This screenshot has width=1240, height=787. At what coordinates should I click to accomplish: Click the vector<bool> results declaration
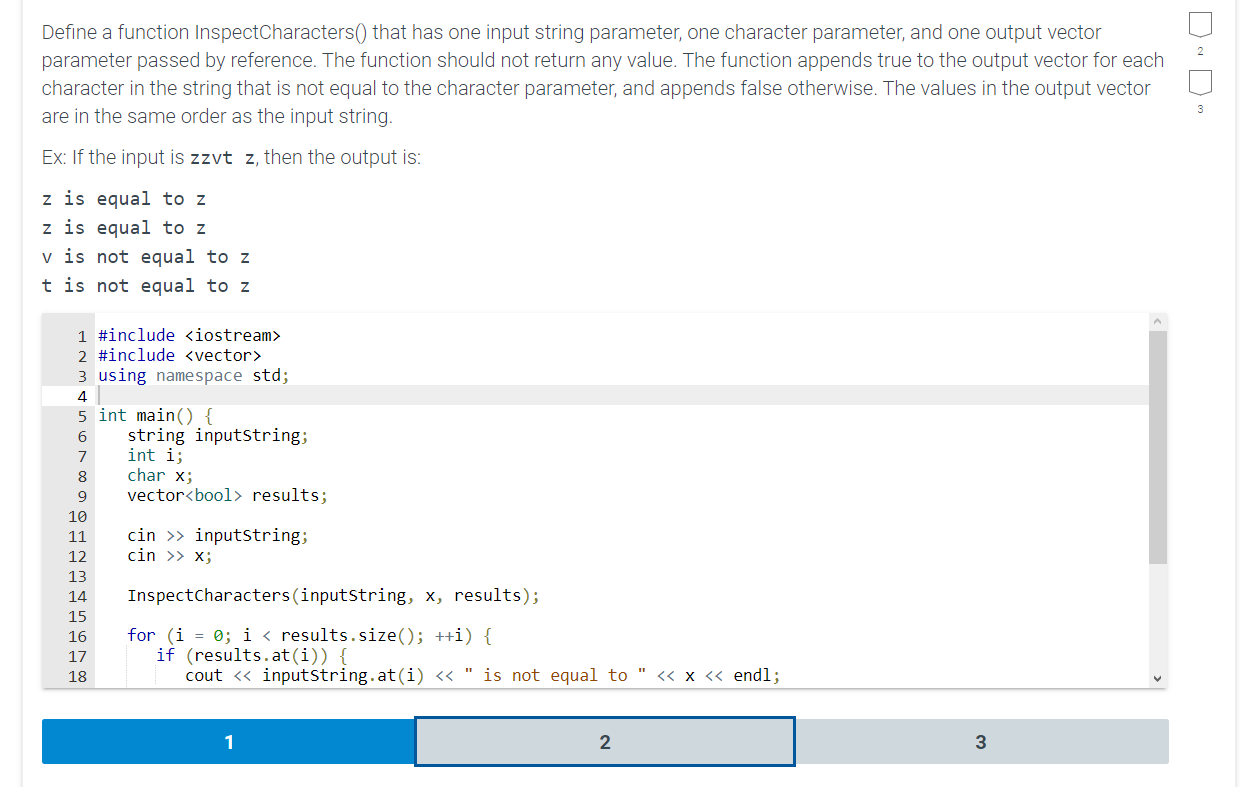pyautogui.click(x=225, y=495)
